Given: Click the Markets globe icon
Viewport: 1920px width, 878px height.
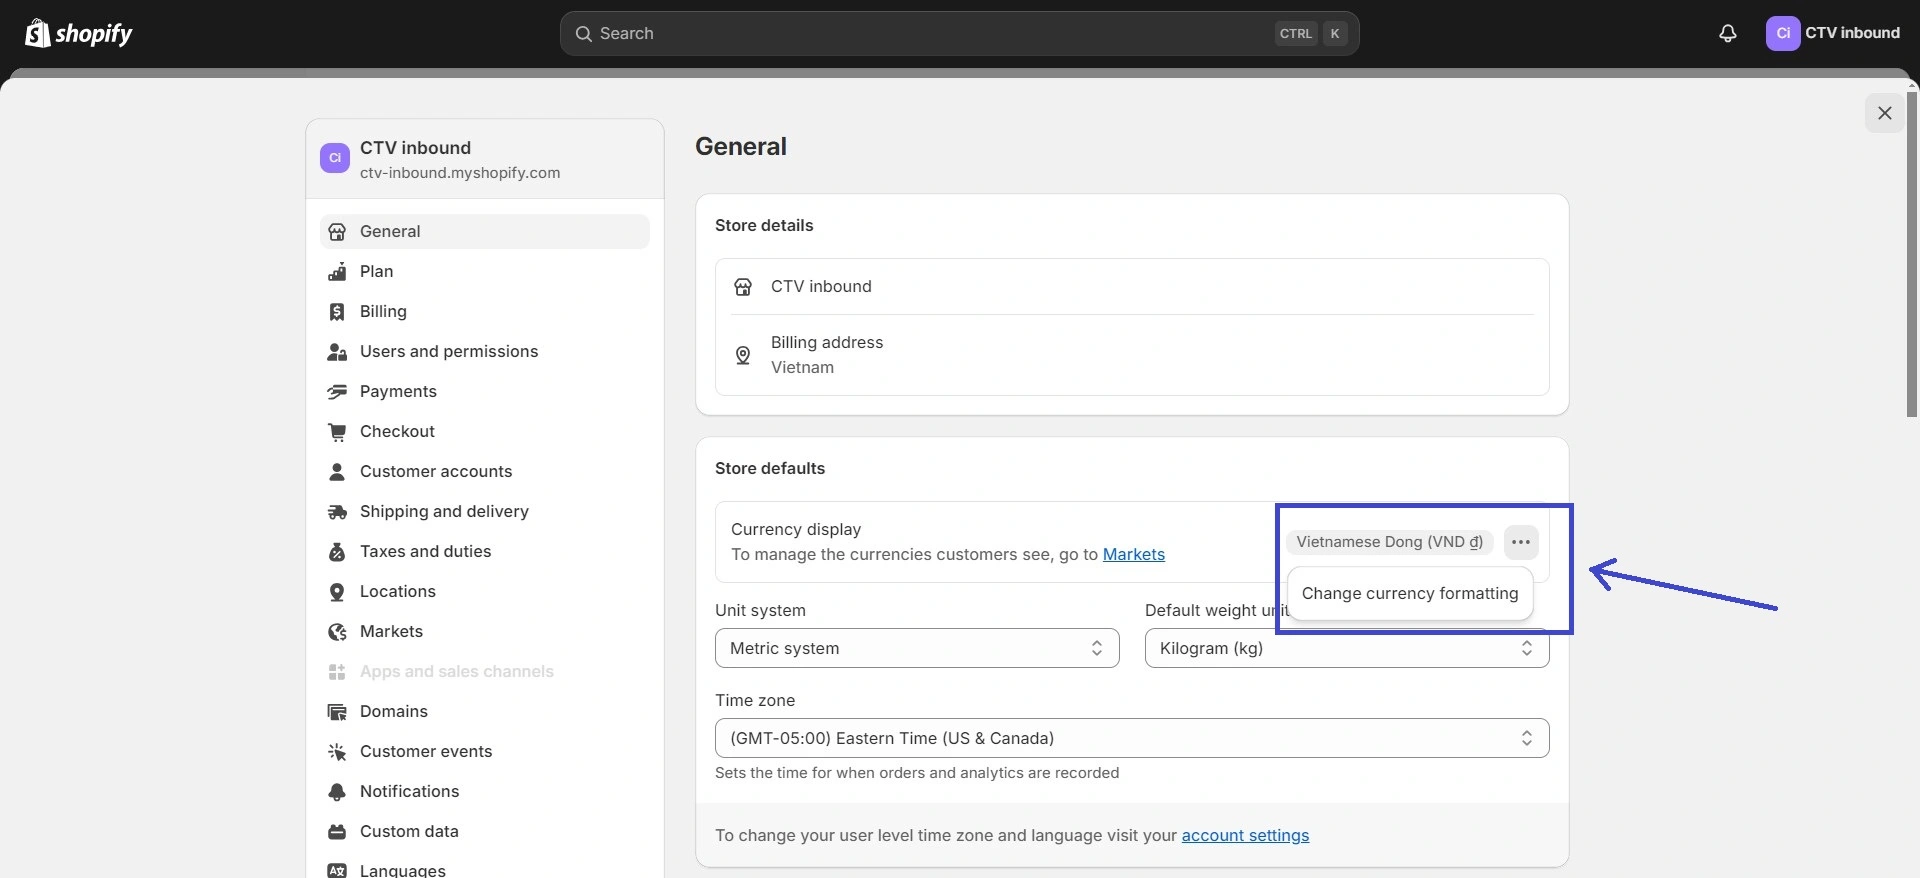Looking at the screenshot, I should coord(337,632).
